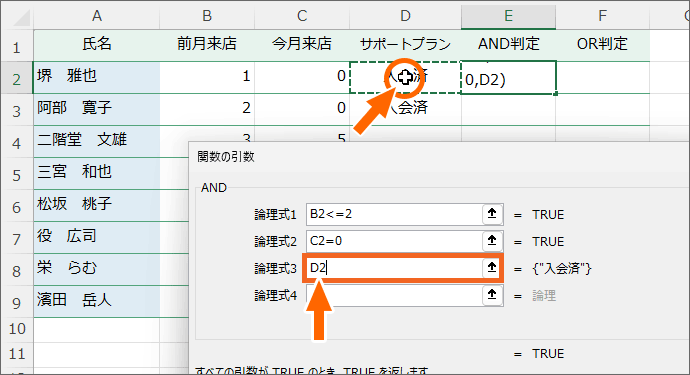Select row 10 header
The width and height of the screenshot is (690, 375).
pyautogui.click(x=17, y=329)
